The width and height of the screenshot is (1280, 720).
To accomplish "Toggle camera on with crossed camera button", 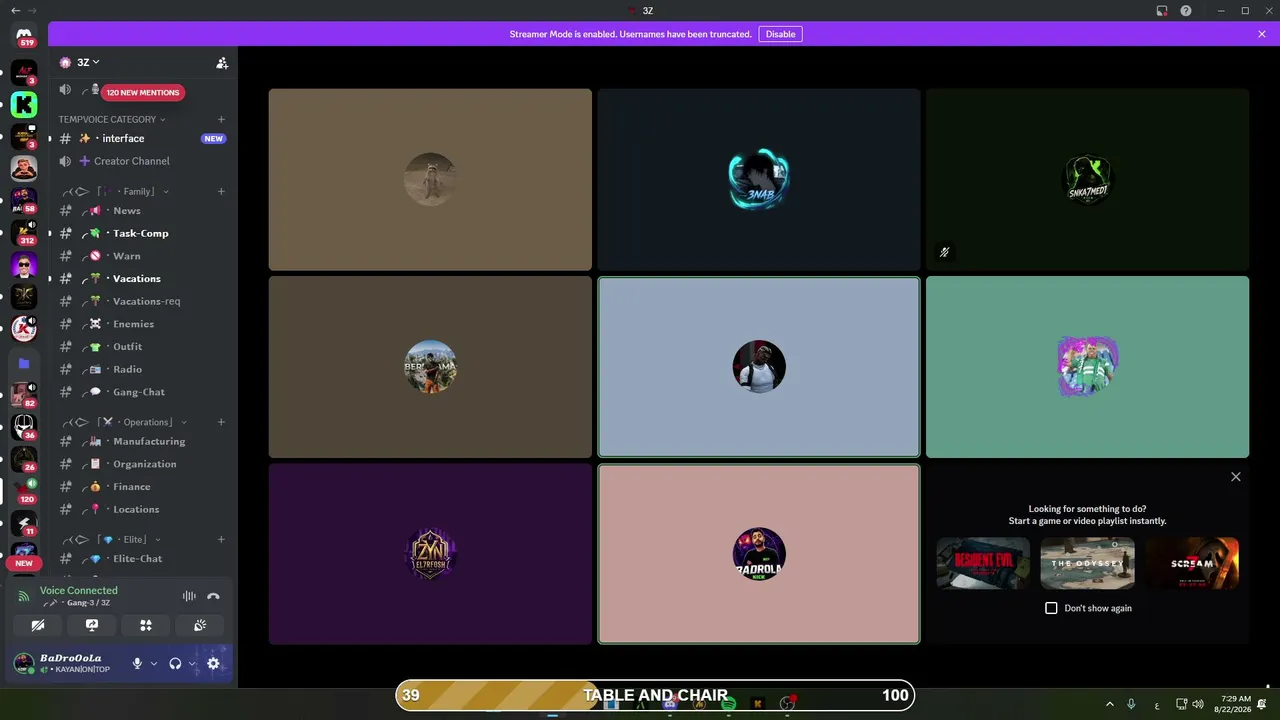I will tap(38, 625).
